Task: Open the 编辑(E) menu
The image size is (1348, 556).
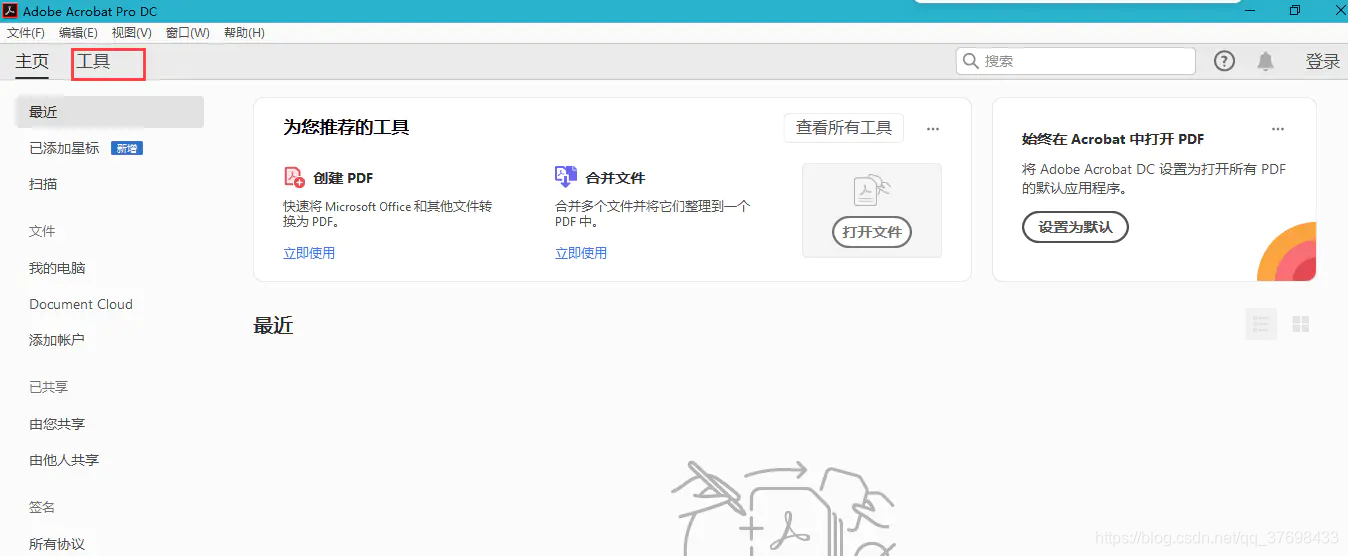Action: coord(78,33)
